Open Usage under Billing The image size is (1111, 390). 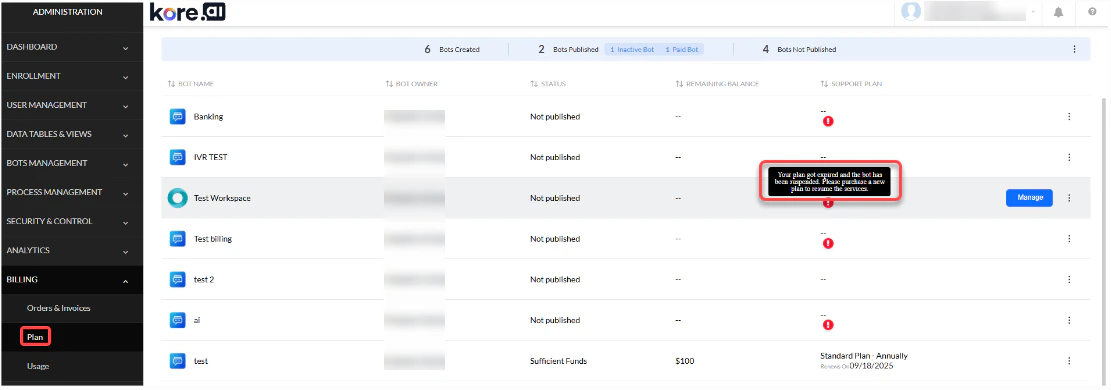(x=38, y=366)
